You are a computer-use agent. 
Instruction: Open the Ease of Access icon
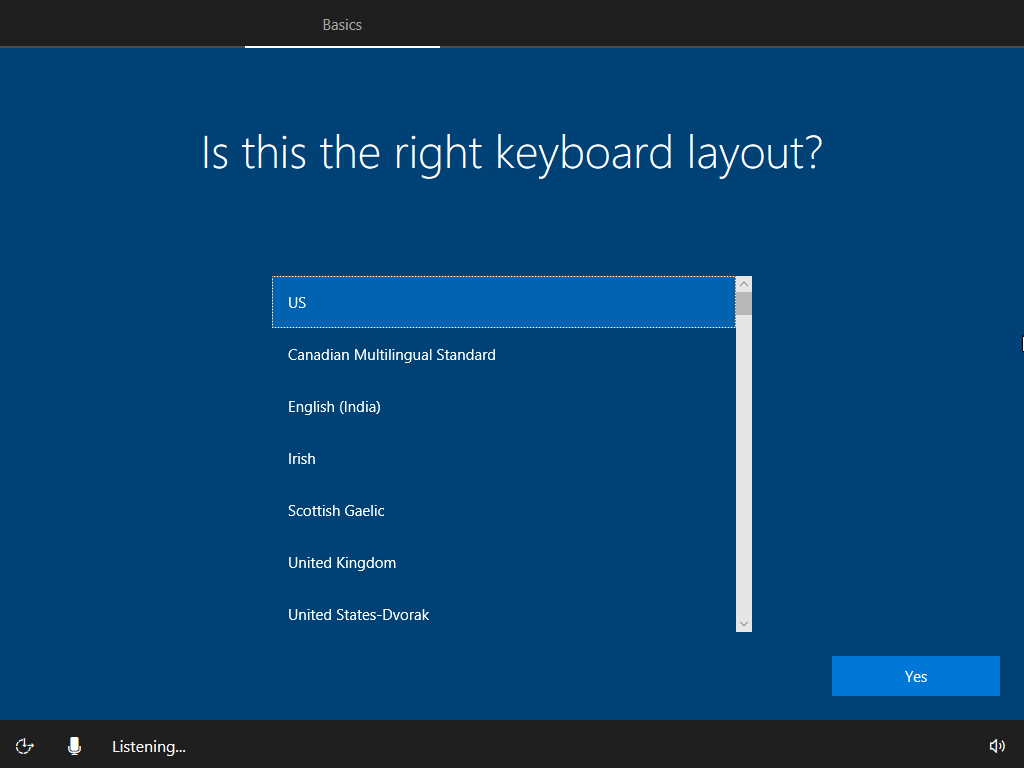25,746
